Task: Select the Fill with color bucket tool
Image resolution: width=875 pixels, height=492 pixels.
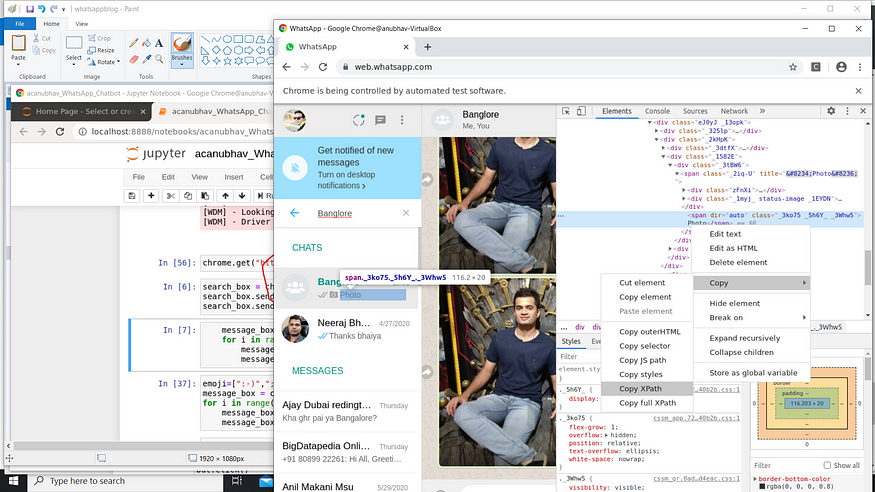Action: [146, 43]
